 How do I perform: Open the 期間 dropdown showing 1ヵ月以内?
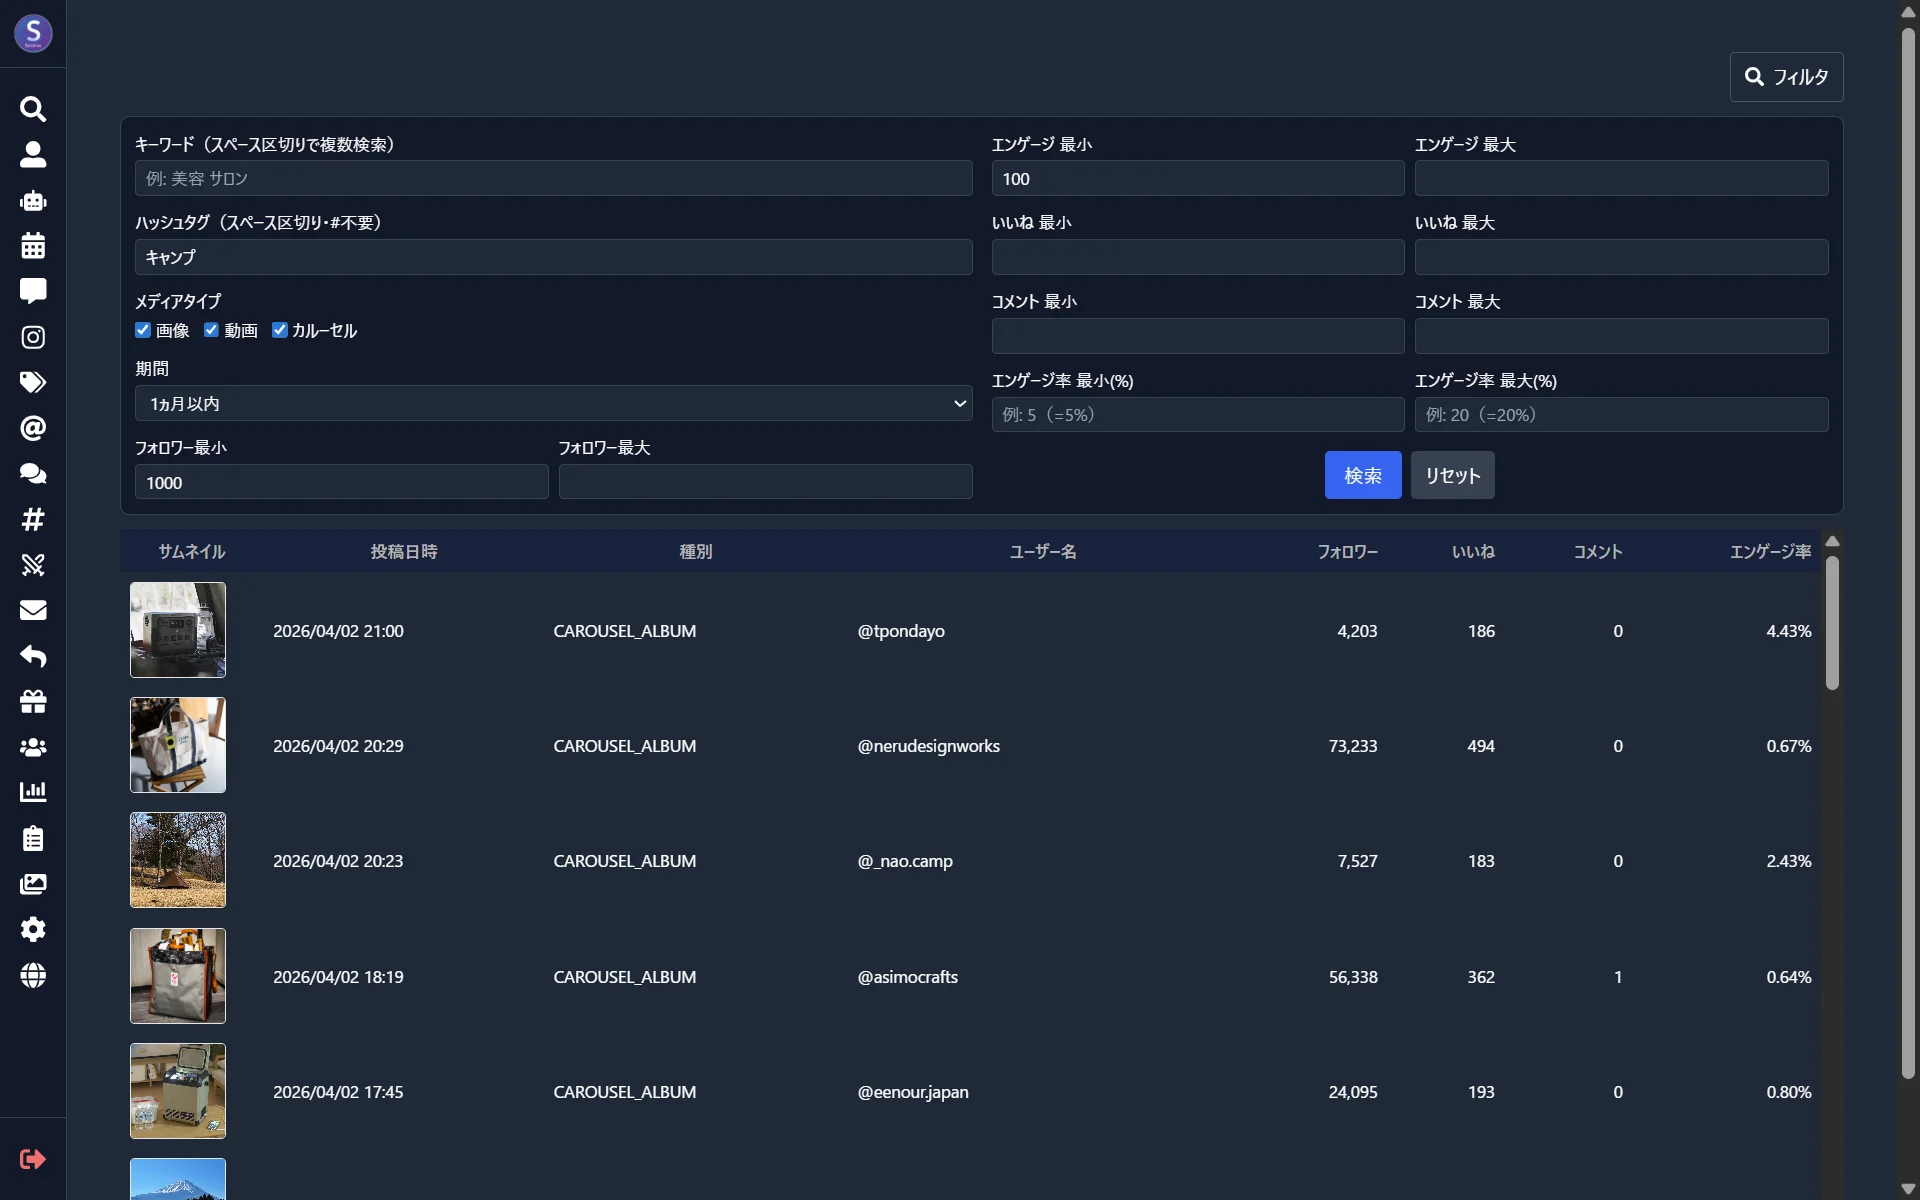553,403
